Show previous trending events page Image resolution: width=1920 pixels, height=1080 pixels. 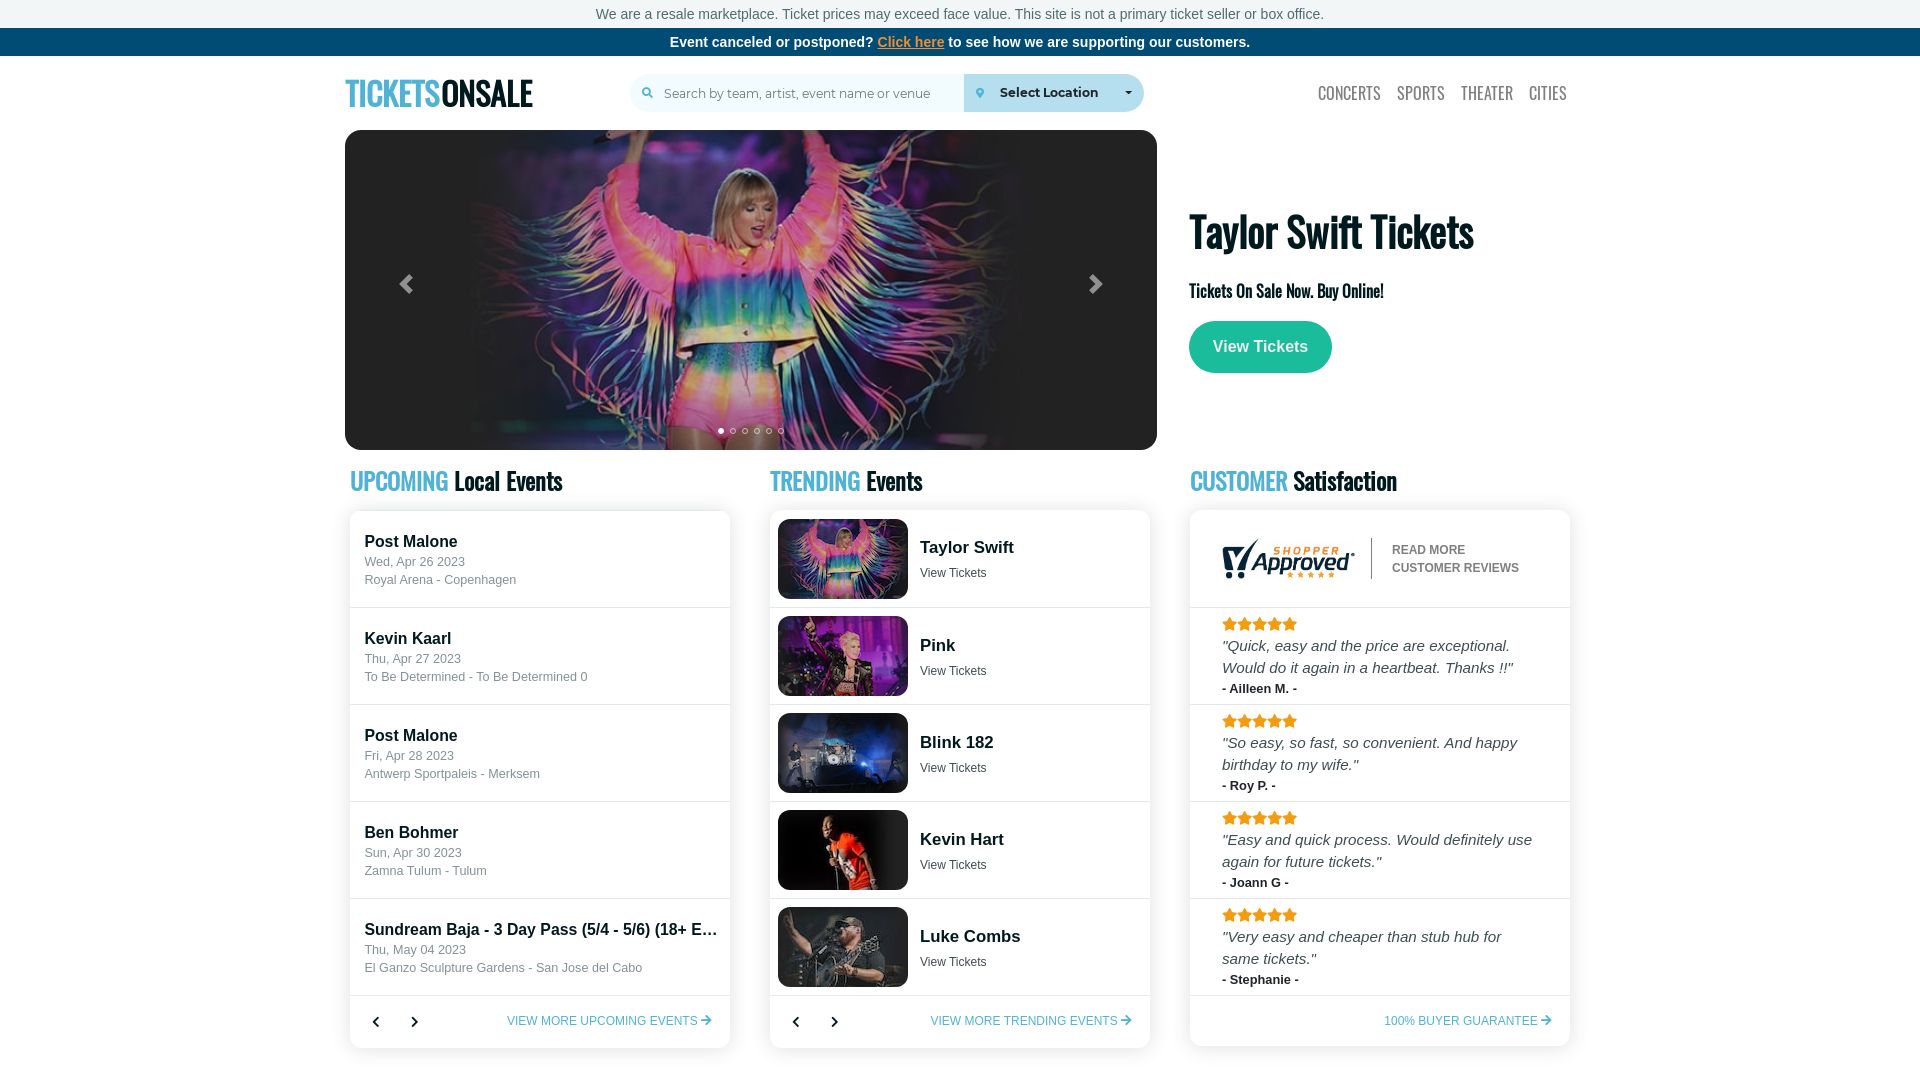(796, 1022)
